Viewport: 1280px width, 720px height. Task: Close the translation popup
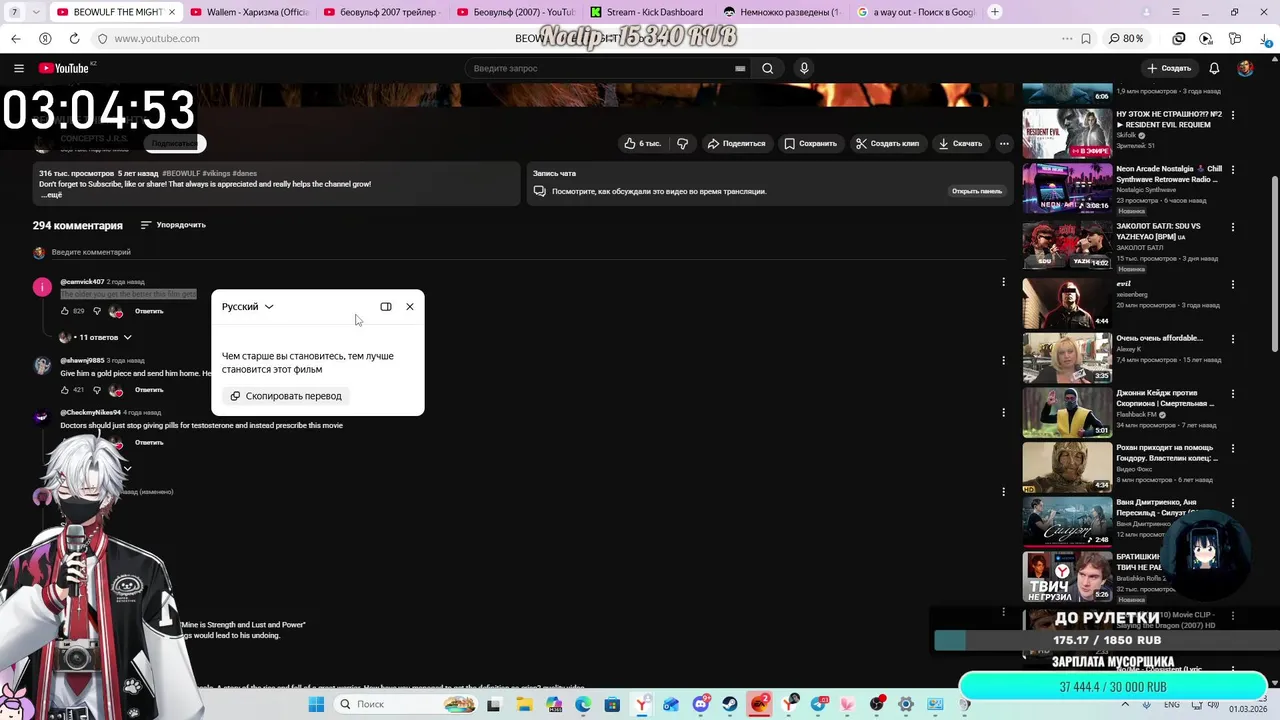[410, 307]
